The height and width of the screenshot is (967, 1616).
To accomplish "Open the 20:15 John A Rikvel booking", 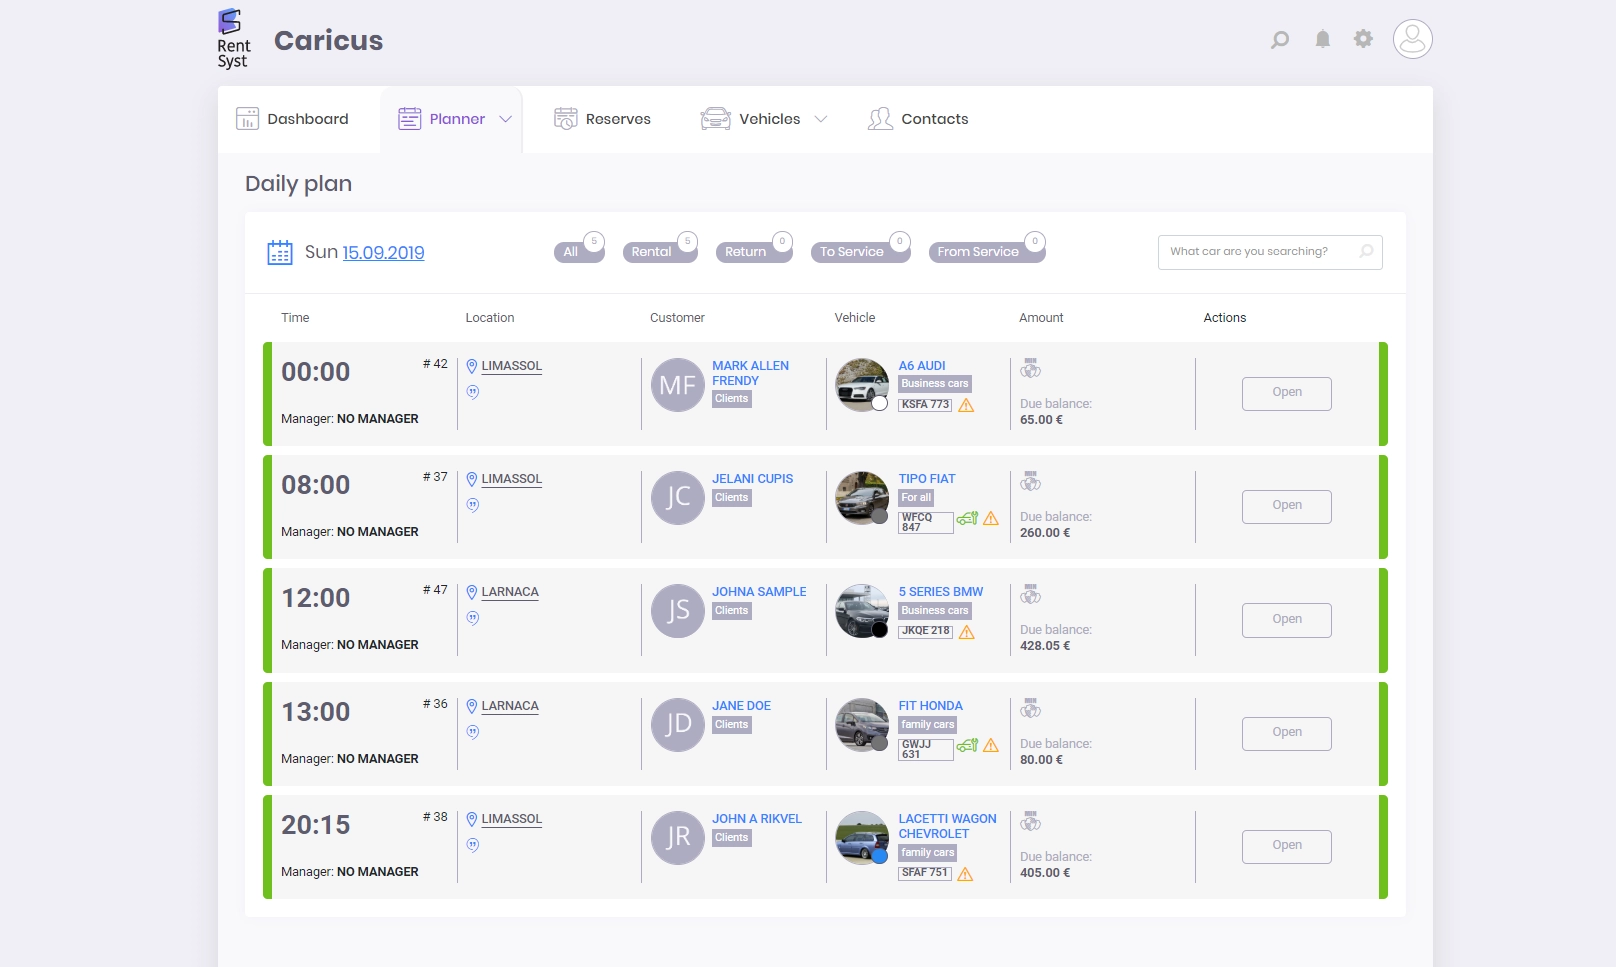I will pos(1286,846).
